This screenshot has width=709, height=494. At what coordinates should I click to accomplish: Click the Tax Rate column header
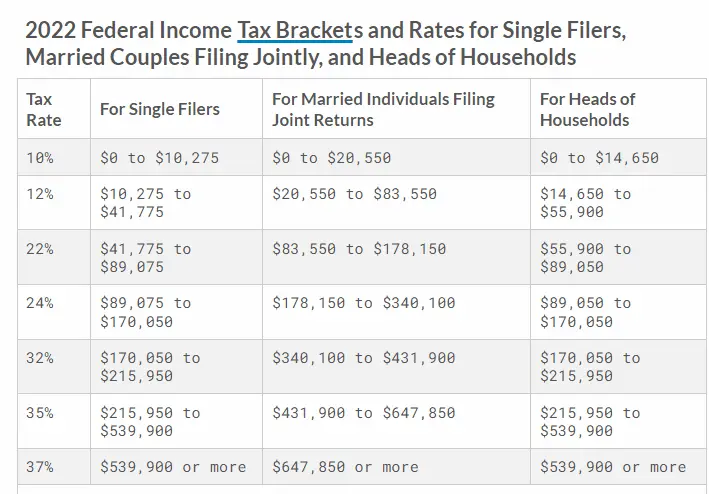tap(44, 110)
